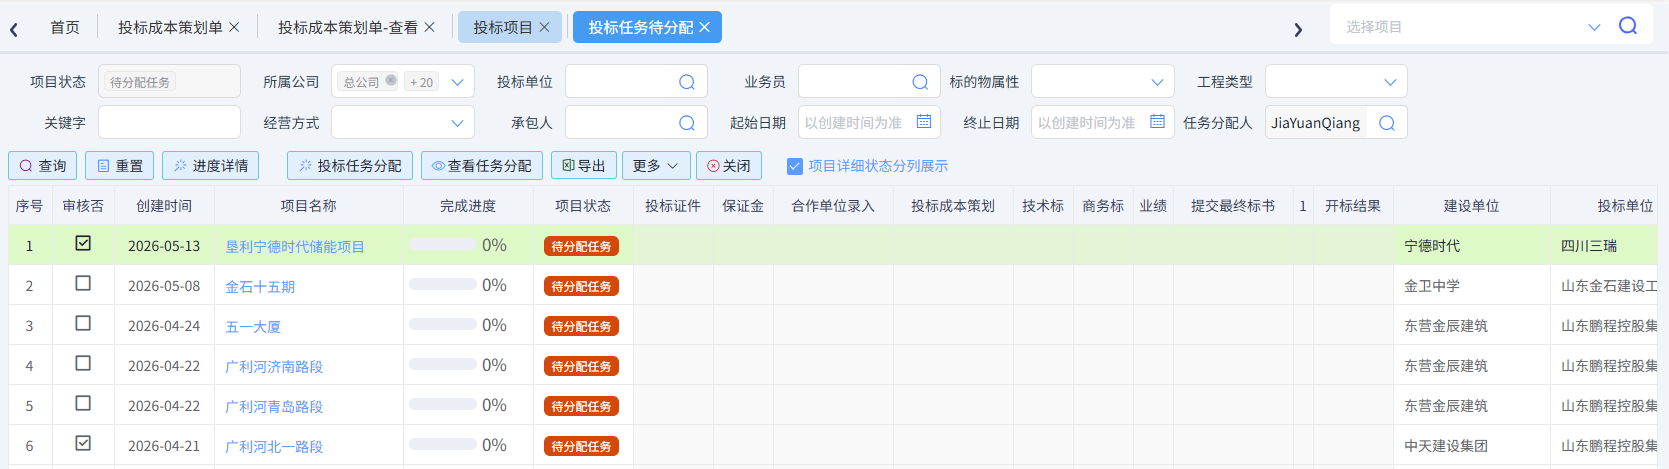Click the +20 tag in 所属公司
Image resolution: width=1669 pixels, height=469 pixels.
[x=422, y=82]
